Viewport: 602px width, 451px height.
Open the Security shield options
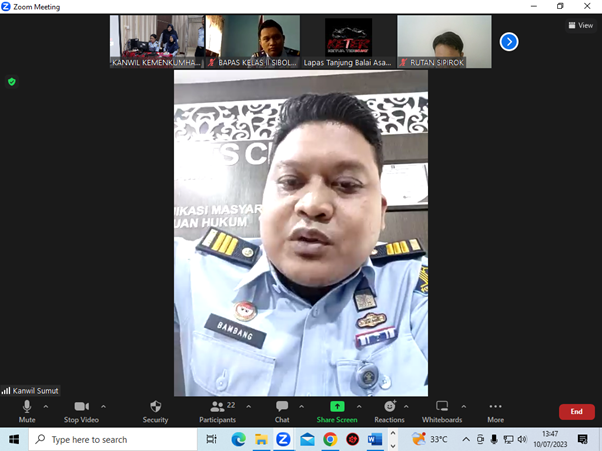coord(155,411)
